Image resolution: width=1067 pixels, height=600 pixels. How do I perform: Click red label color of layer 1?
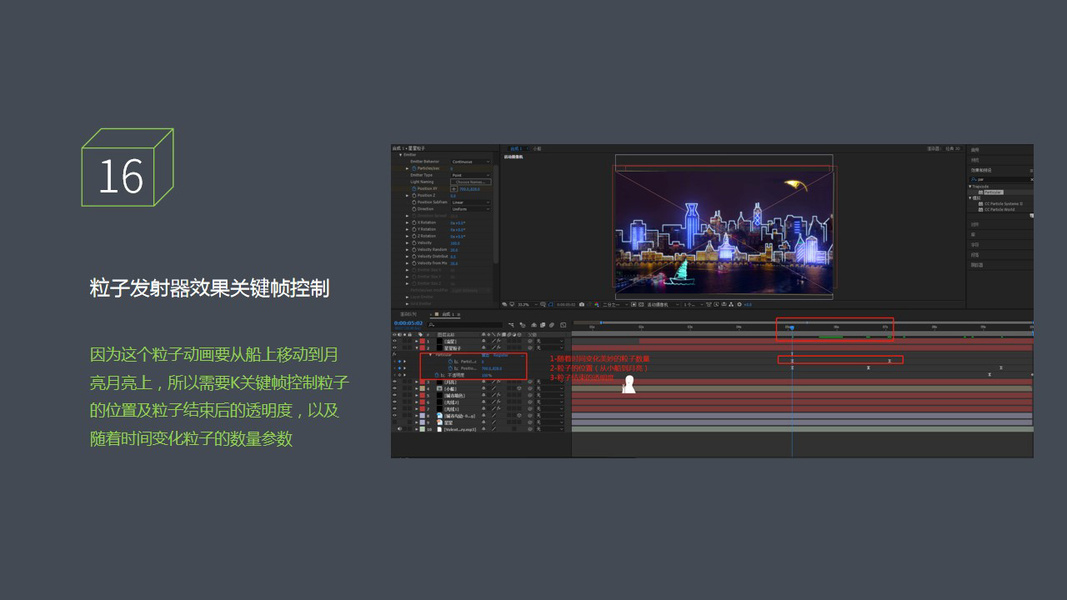click(x=422, y=341)
